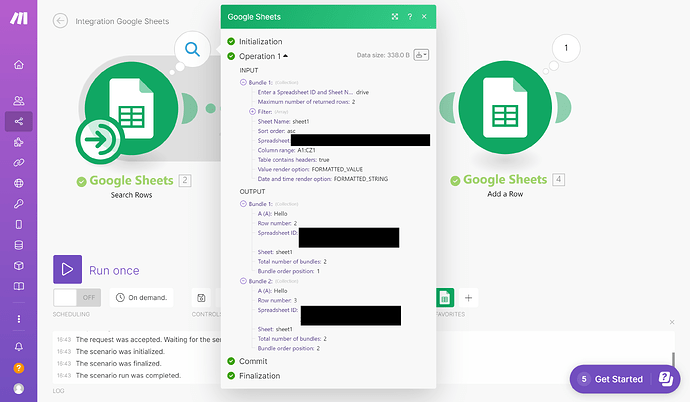Image resolution: width=690 pixels, height=402 pixels.
Task: Open Connections link icon in sidebar
Action: (19, 163)
